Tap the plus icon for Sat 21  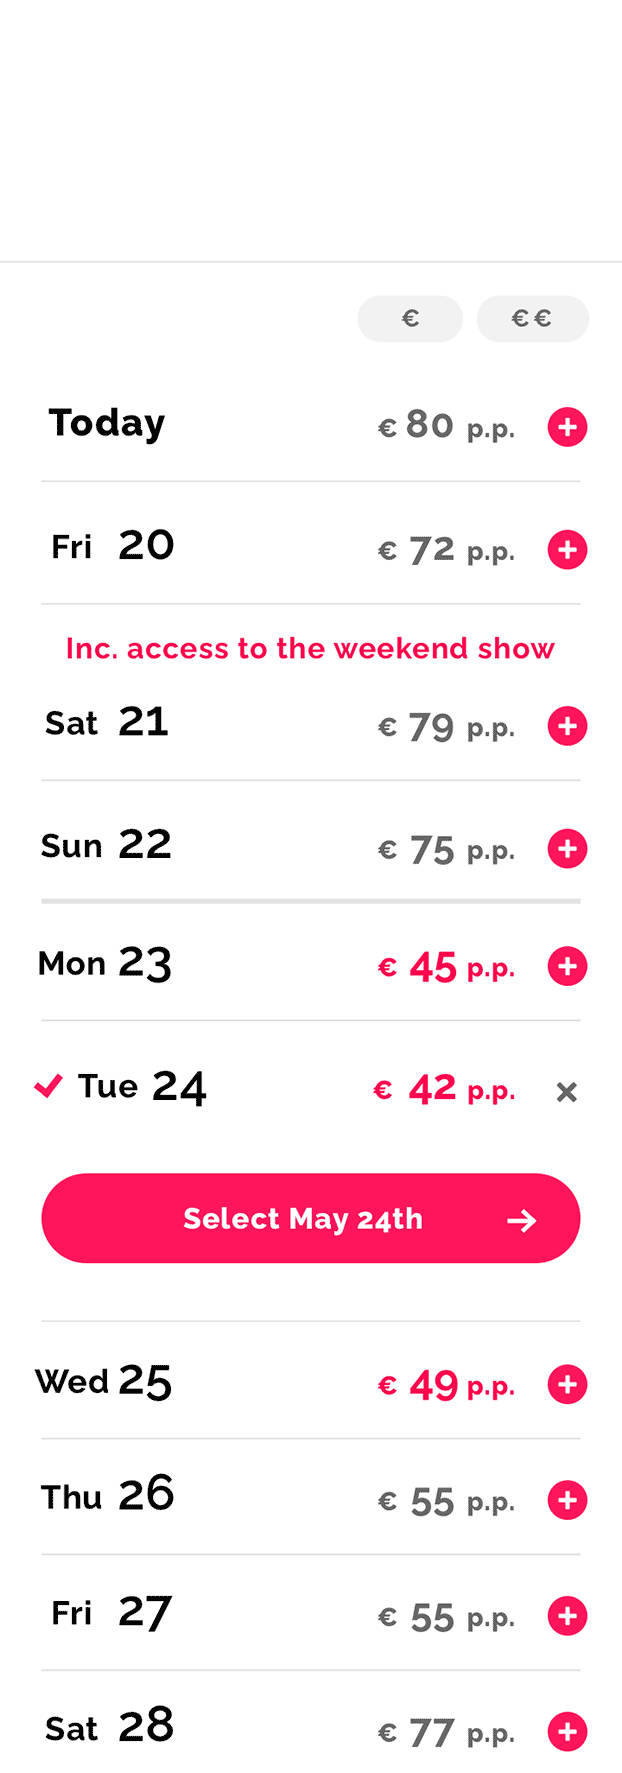(x=567, y=726)
